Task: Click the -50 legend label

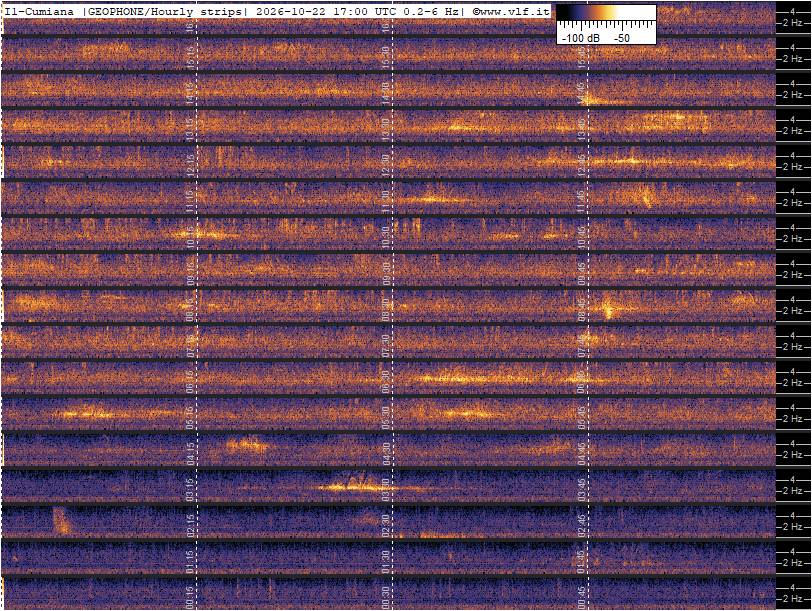Action: [x=622, y=38]
